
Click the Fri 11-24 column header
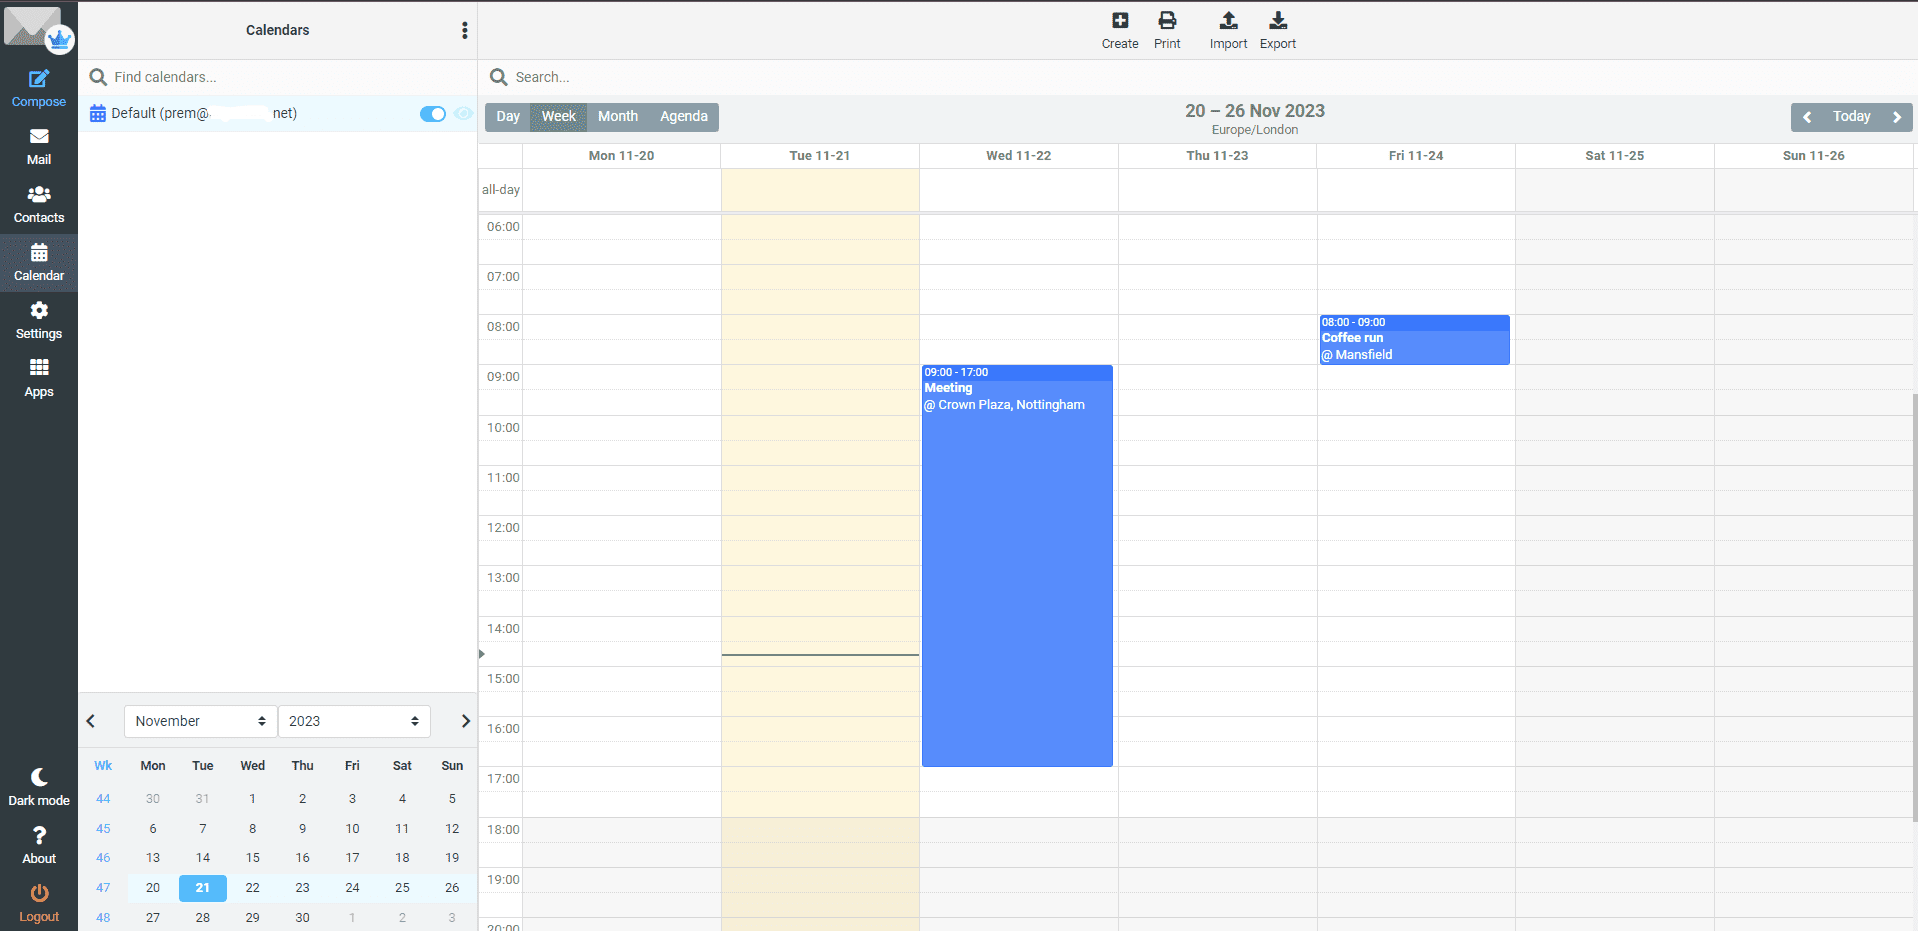(1416, 156)
